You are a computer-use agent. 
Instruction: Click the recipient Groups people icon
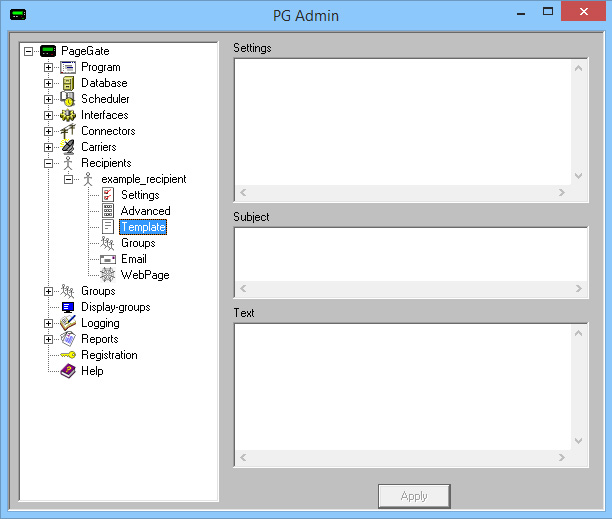pyautogui.click(x=107, y=243)
